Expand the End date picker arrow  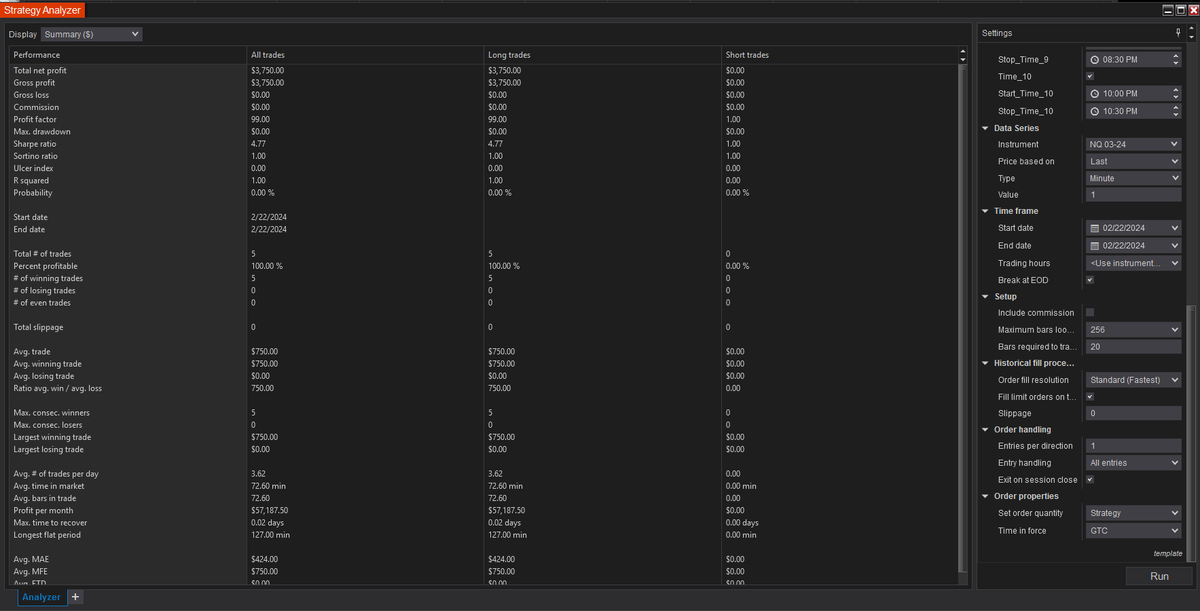(x=1175, y=246)
